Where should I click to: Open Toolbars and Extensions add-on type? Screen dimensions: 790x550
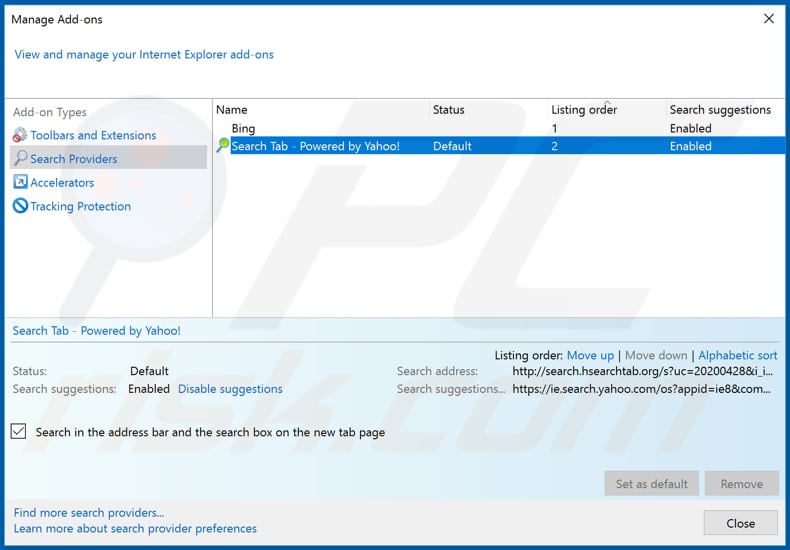(x=93, y=135)
